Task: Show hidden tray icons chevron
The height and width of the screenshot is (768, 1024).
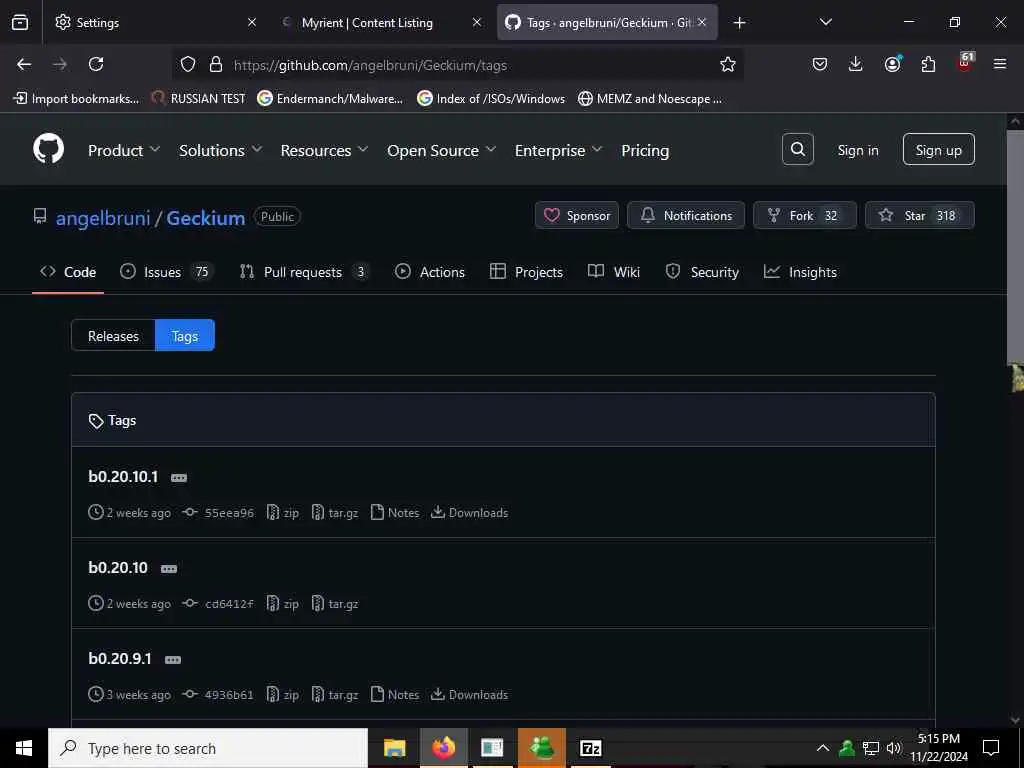Action: [x=823, y=748]
